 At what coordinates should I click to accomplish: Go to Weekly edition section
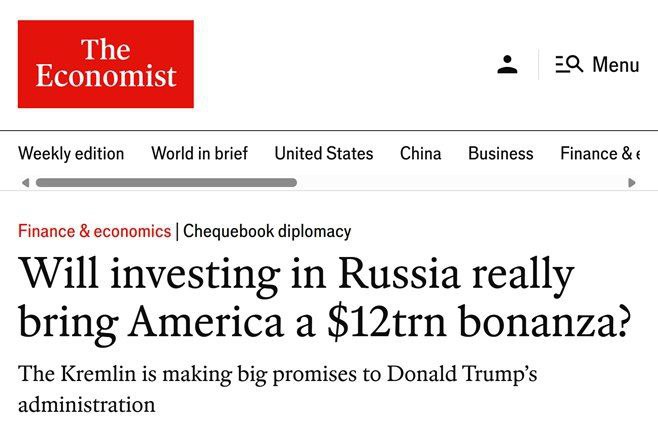pos(71,153)
